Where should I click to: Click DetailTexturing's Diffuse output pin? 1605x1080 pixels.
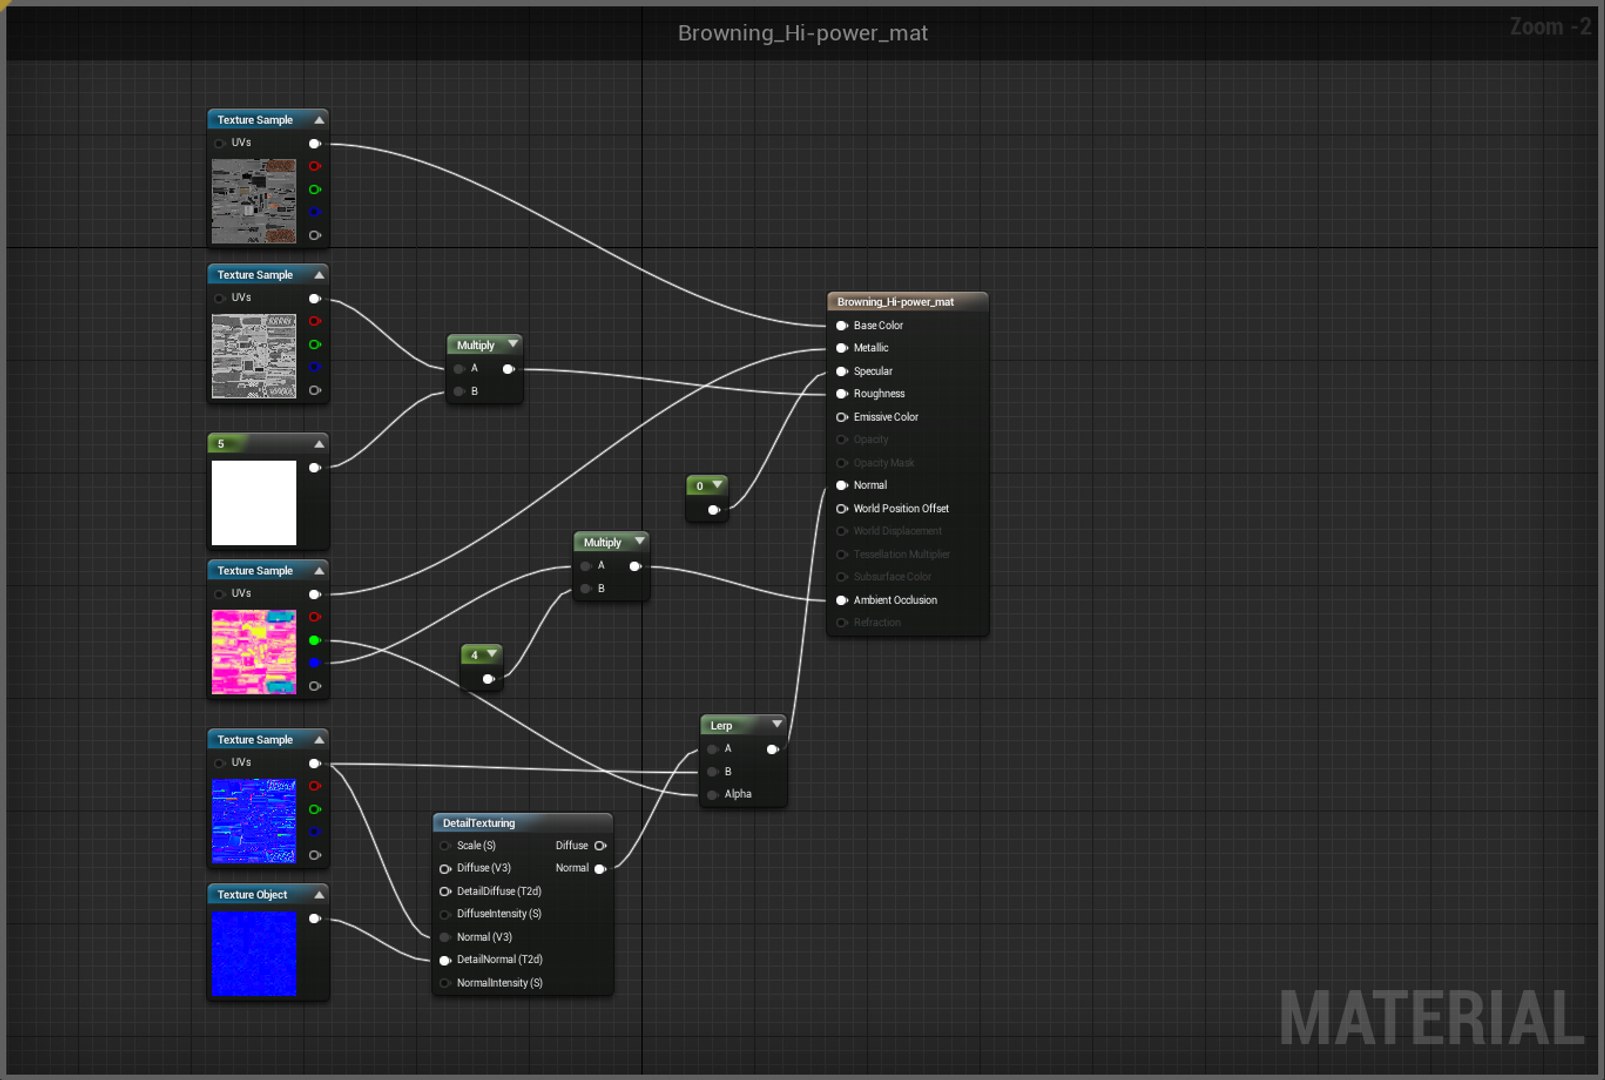(x=600, y=846)
